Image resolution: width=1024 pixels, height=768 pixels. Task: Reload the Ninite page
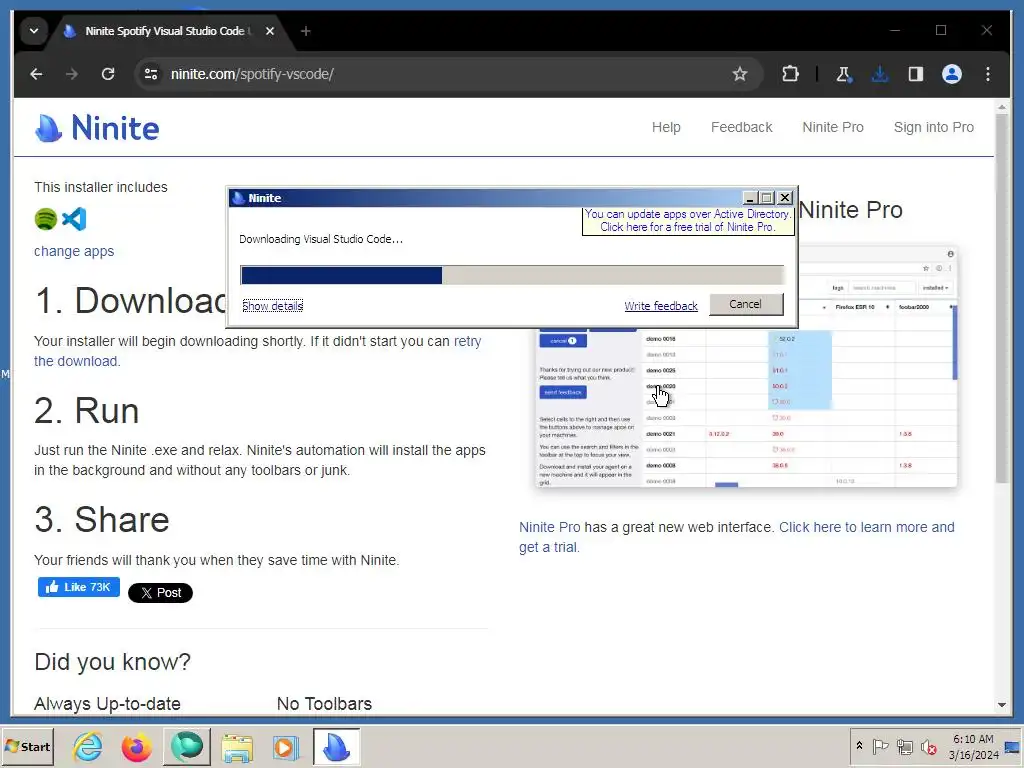[108, 74]
